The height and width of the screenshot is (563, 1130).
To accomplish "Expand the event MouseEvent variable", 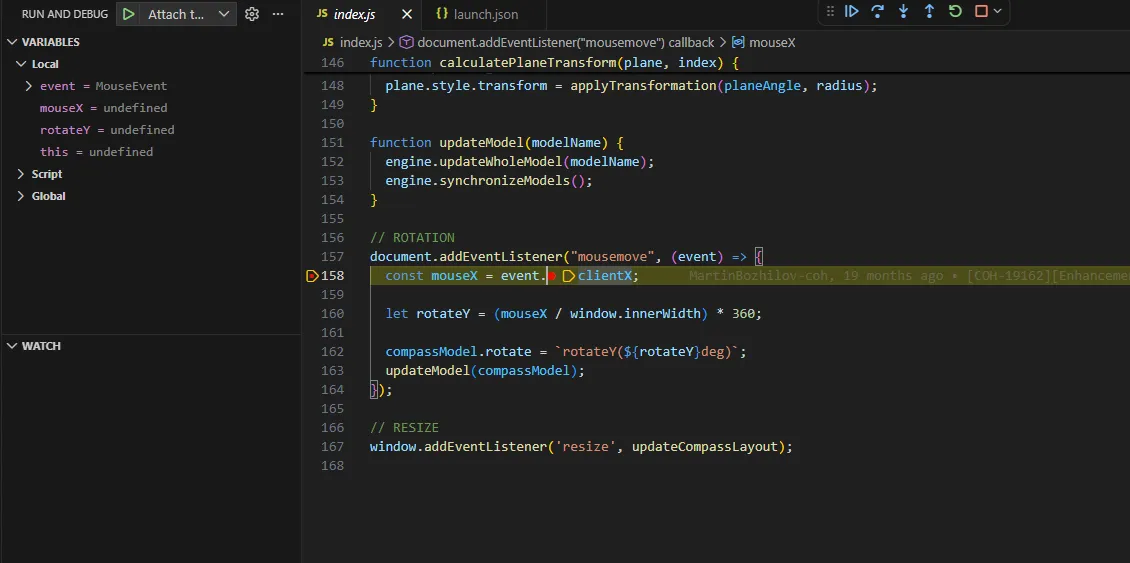I will pyautogui.click(x=29, y=86).
